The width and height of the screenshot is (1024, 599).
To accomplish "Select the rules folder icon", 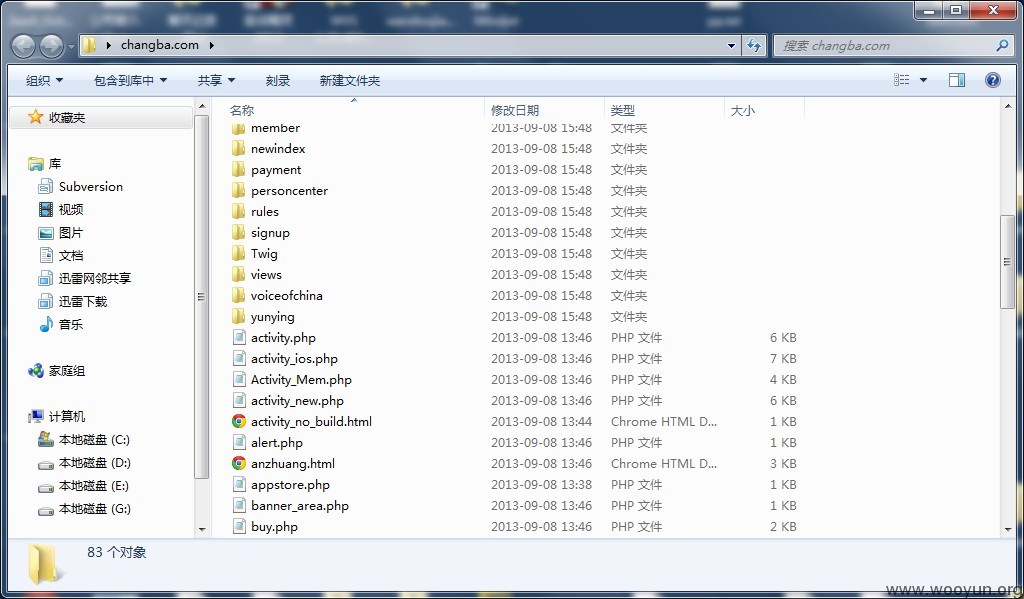I will coord(238,211).
